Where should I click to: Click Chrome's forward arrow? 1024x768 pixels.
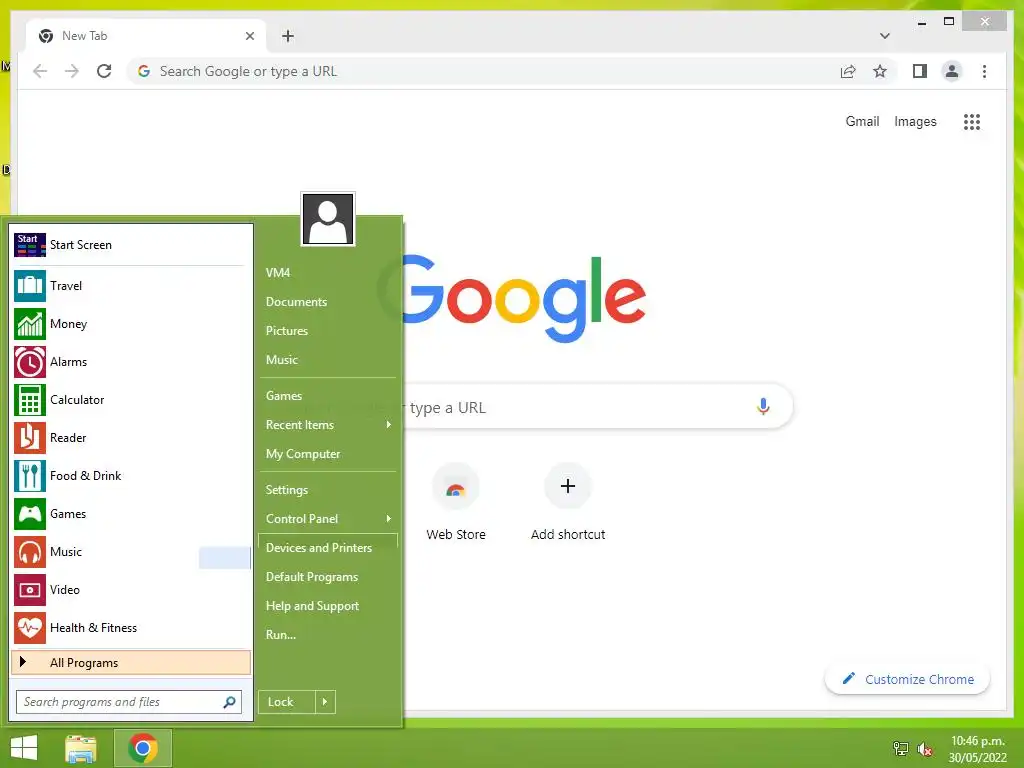pyautogui.click(x=72, y=71)
